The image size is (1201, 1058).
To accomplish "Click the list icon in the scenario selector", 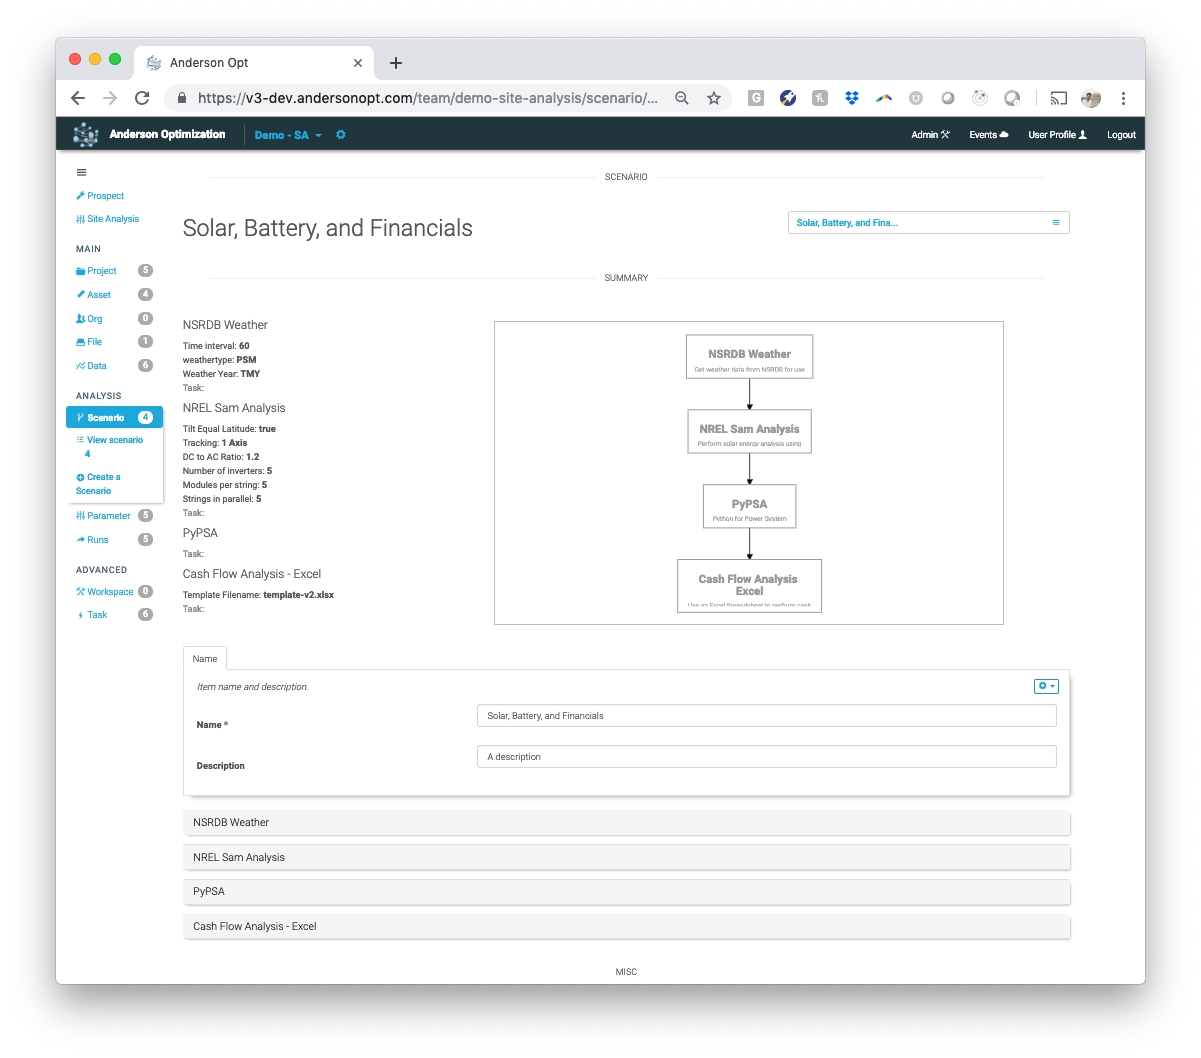I will [x=1056, y=223].
